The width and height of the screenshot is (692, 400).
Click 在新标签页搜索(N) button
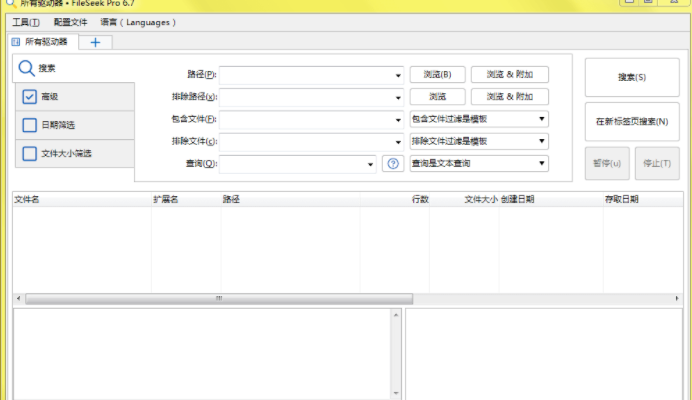click(x=631, y=121)
